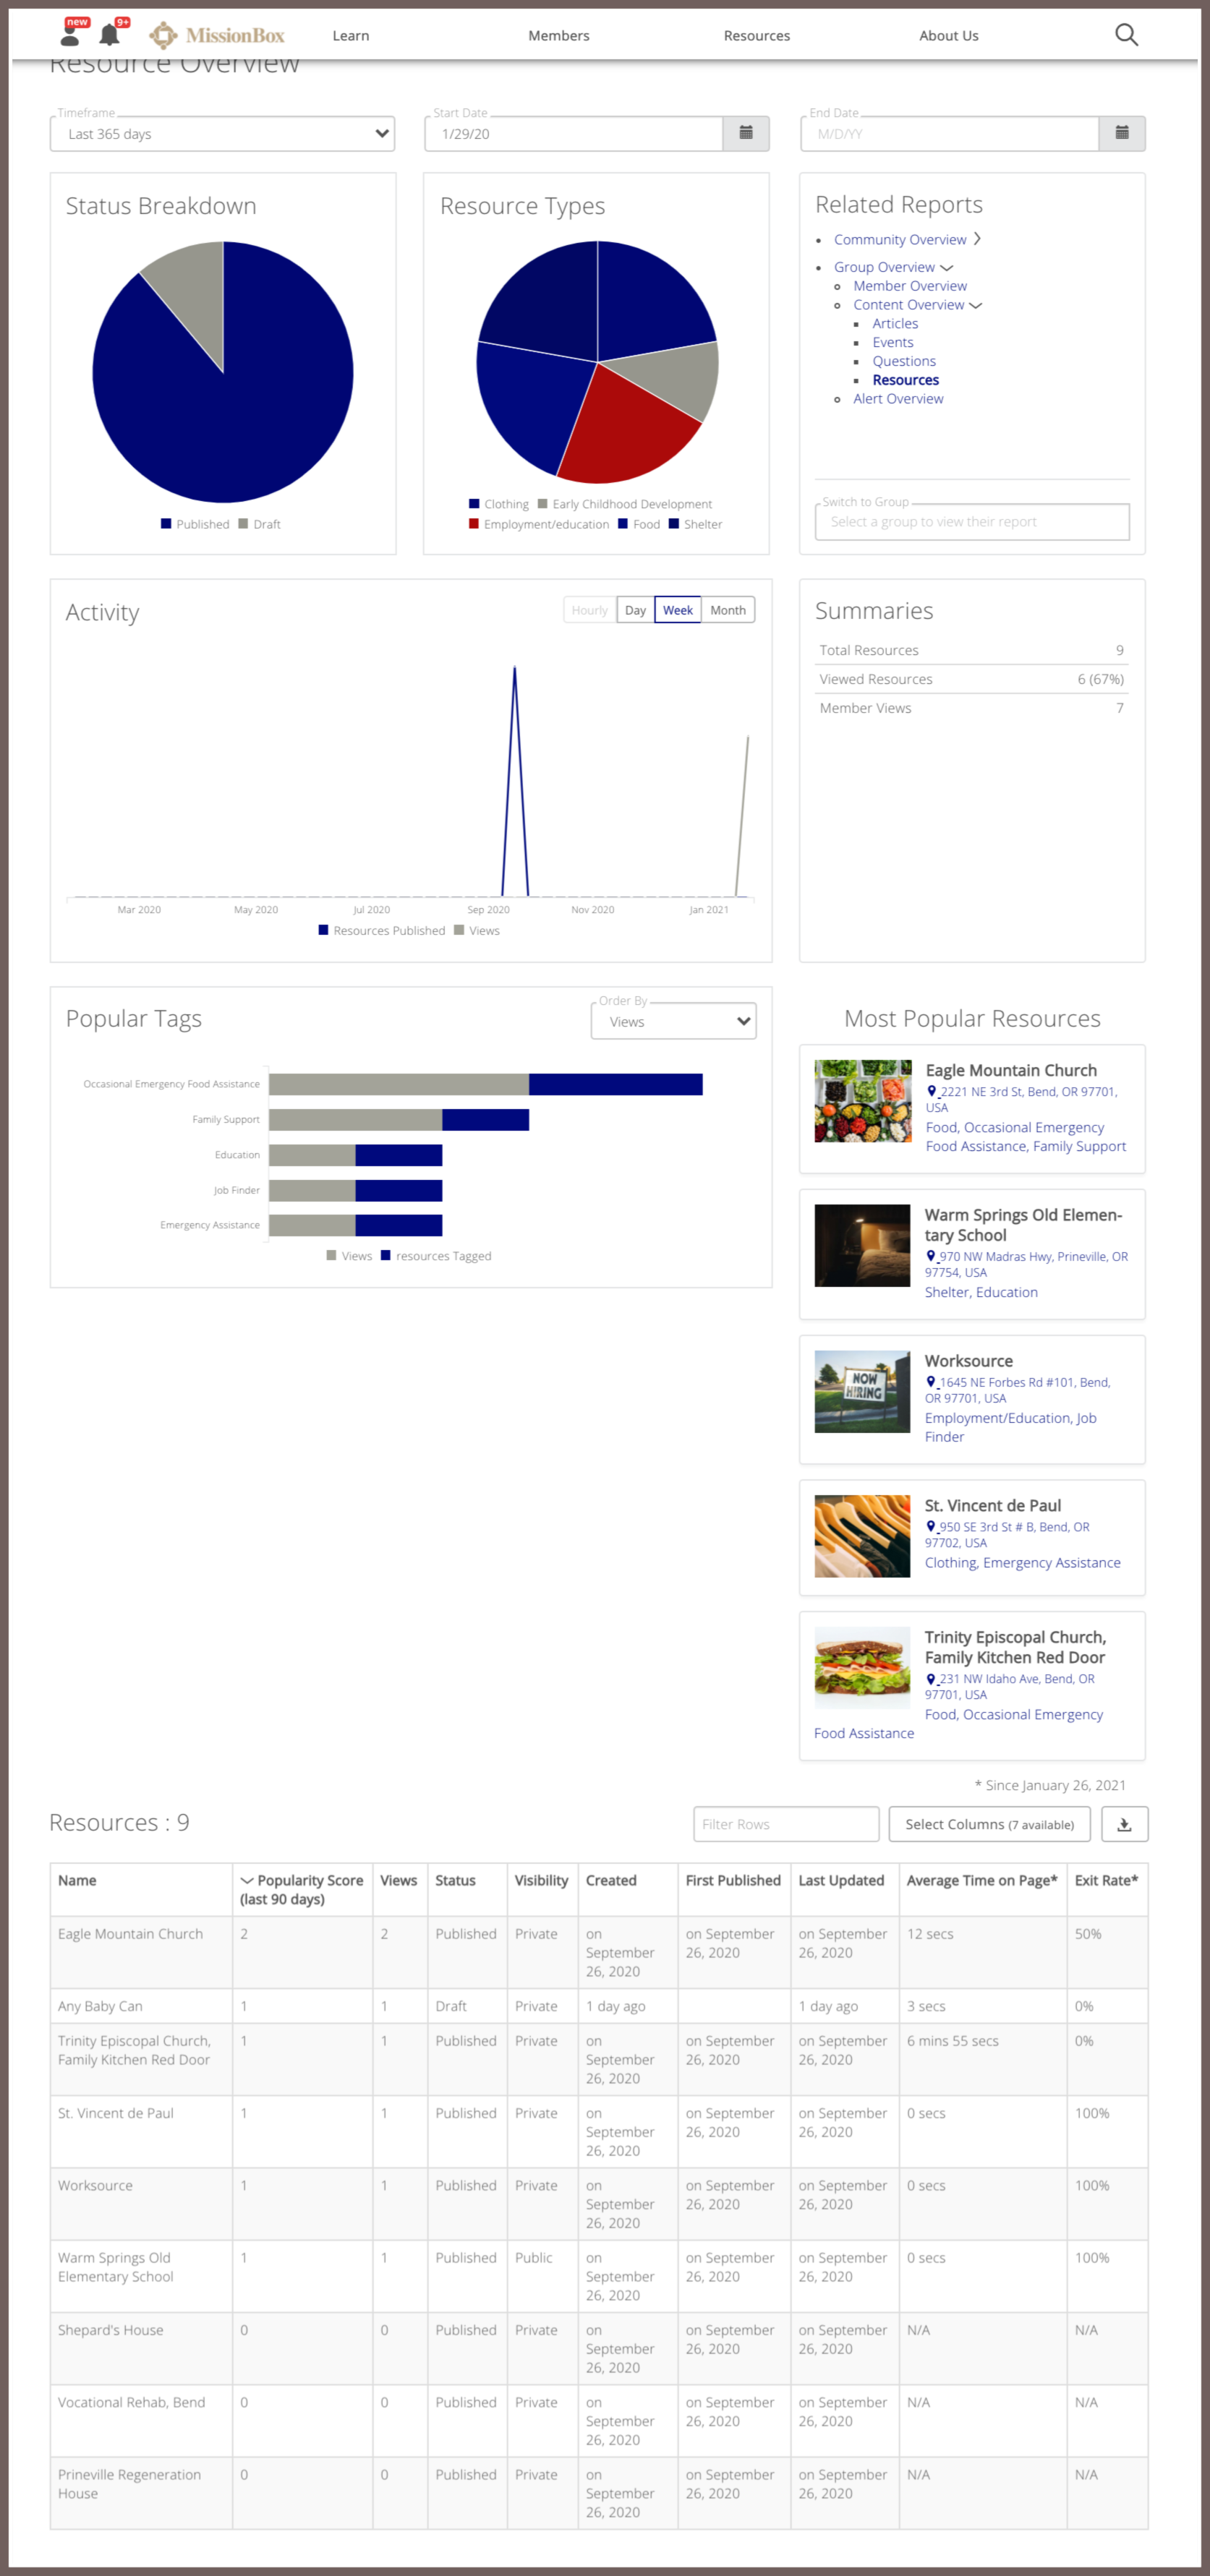Open the notifications bell icon
1210x2576 pixels.
pos(111,34)
